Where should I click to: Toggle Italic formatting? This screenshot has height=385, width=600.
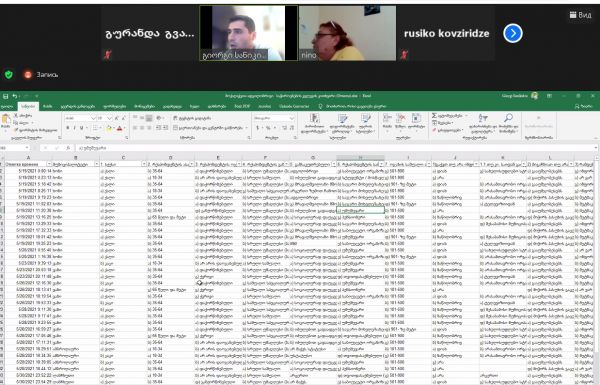tap(74, 128)
